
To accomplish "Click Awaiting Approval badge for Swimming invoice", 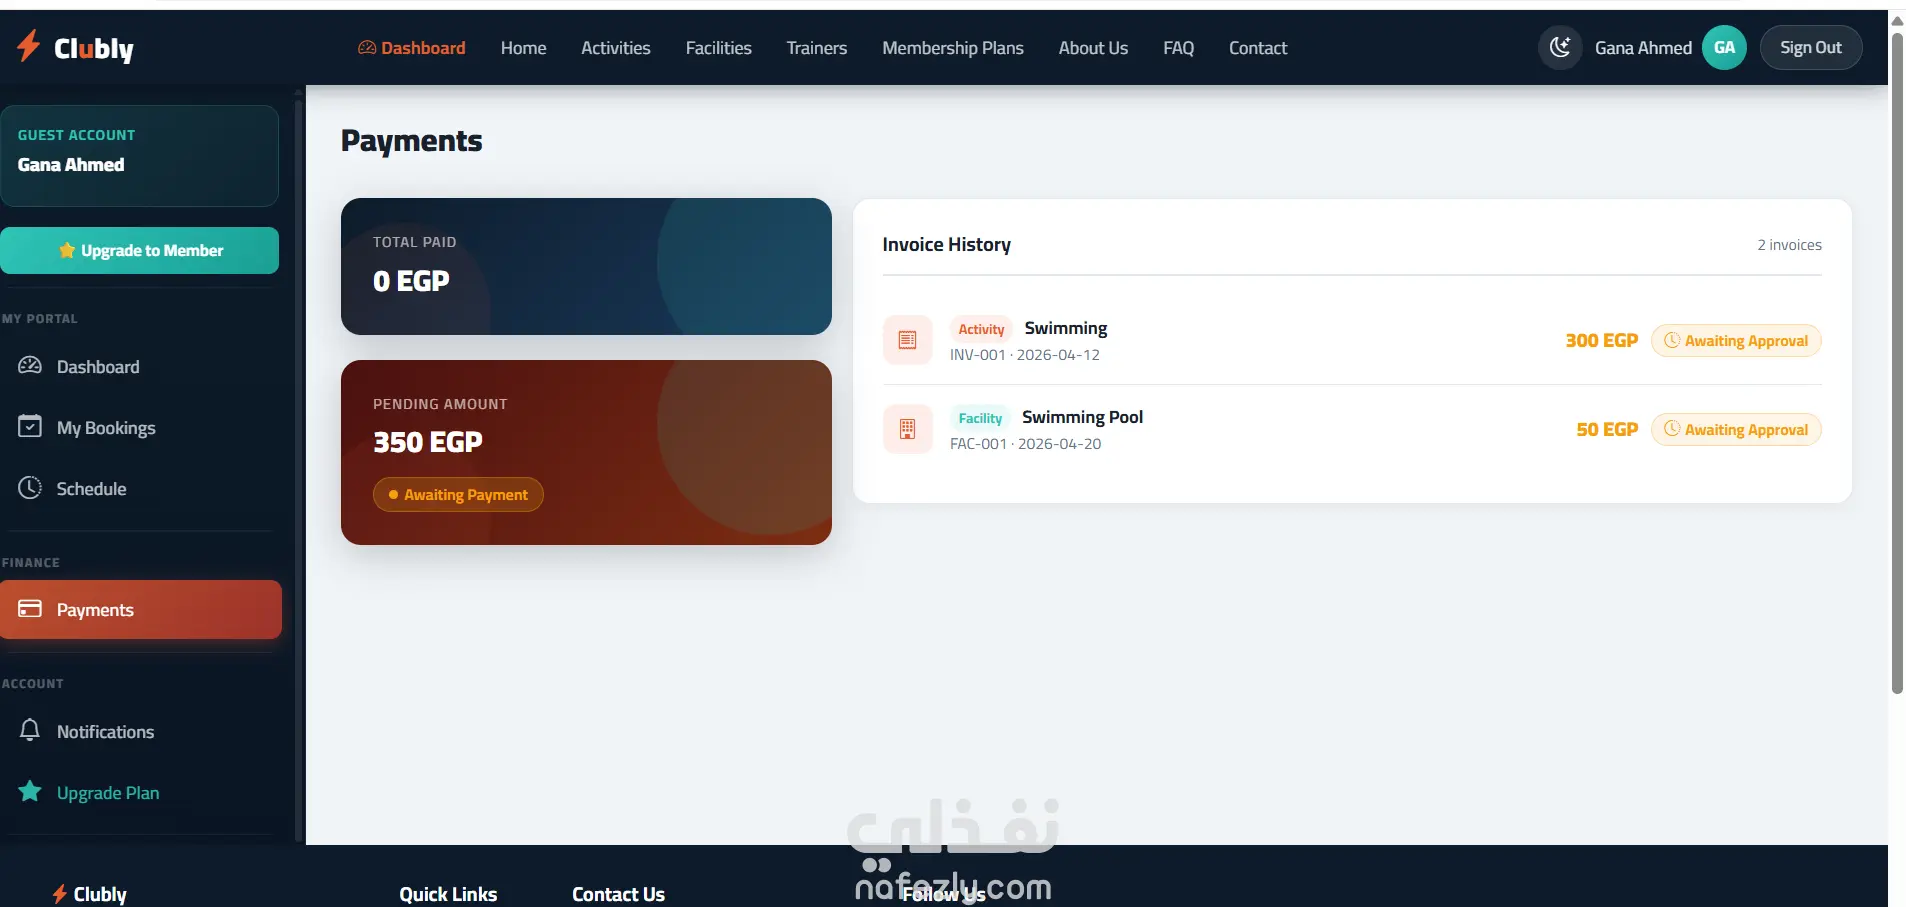I will pyautogui.click(x=1735, y=340).
